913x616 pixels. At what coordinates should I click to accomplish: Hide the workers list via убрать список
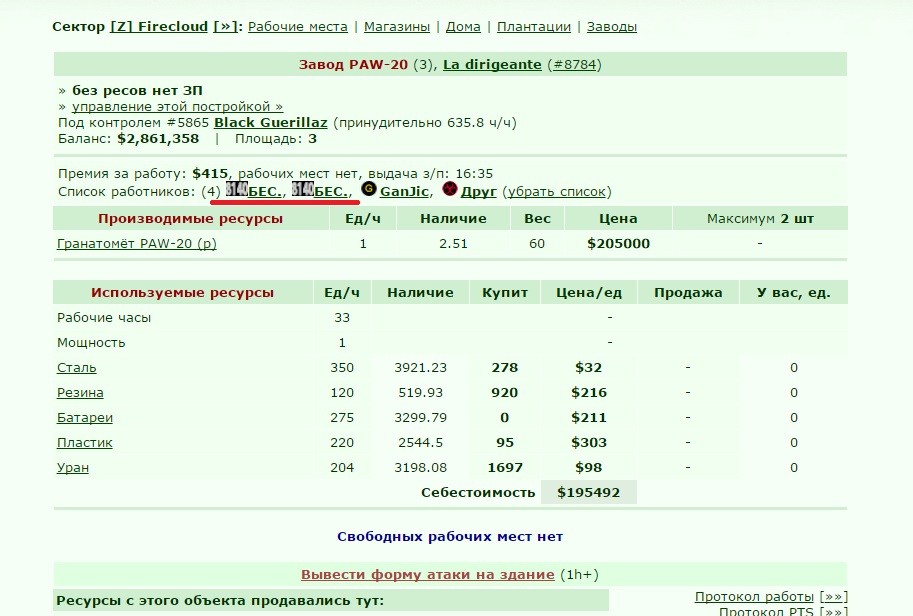pos(557,192)
